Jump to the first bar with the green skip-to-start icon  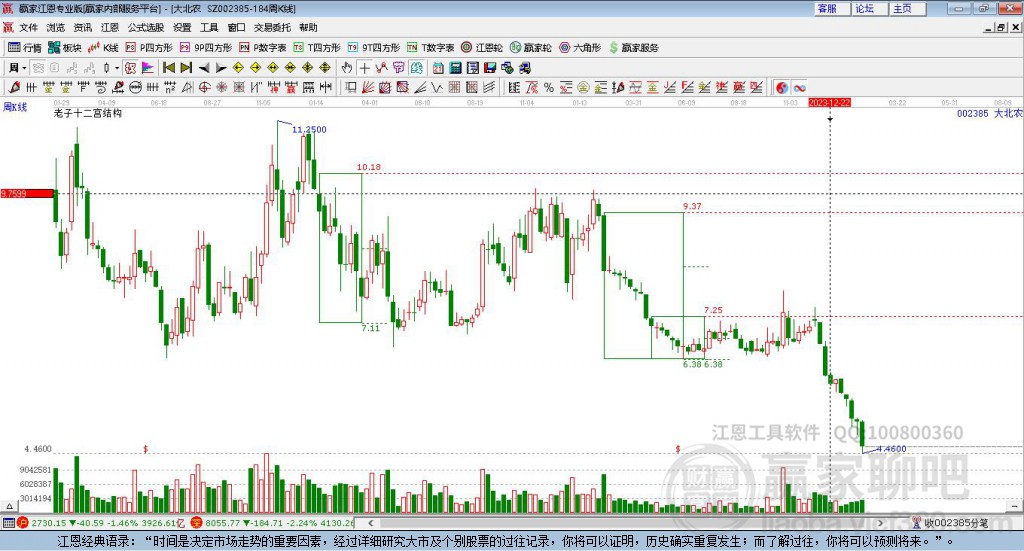pos(168,68)
